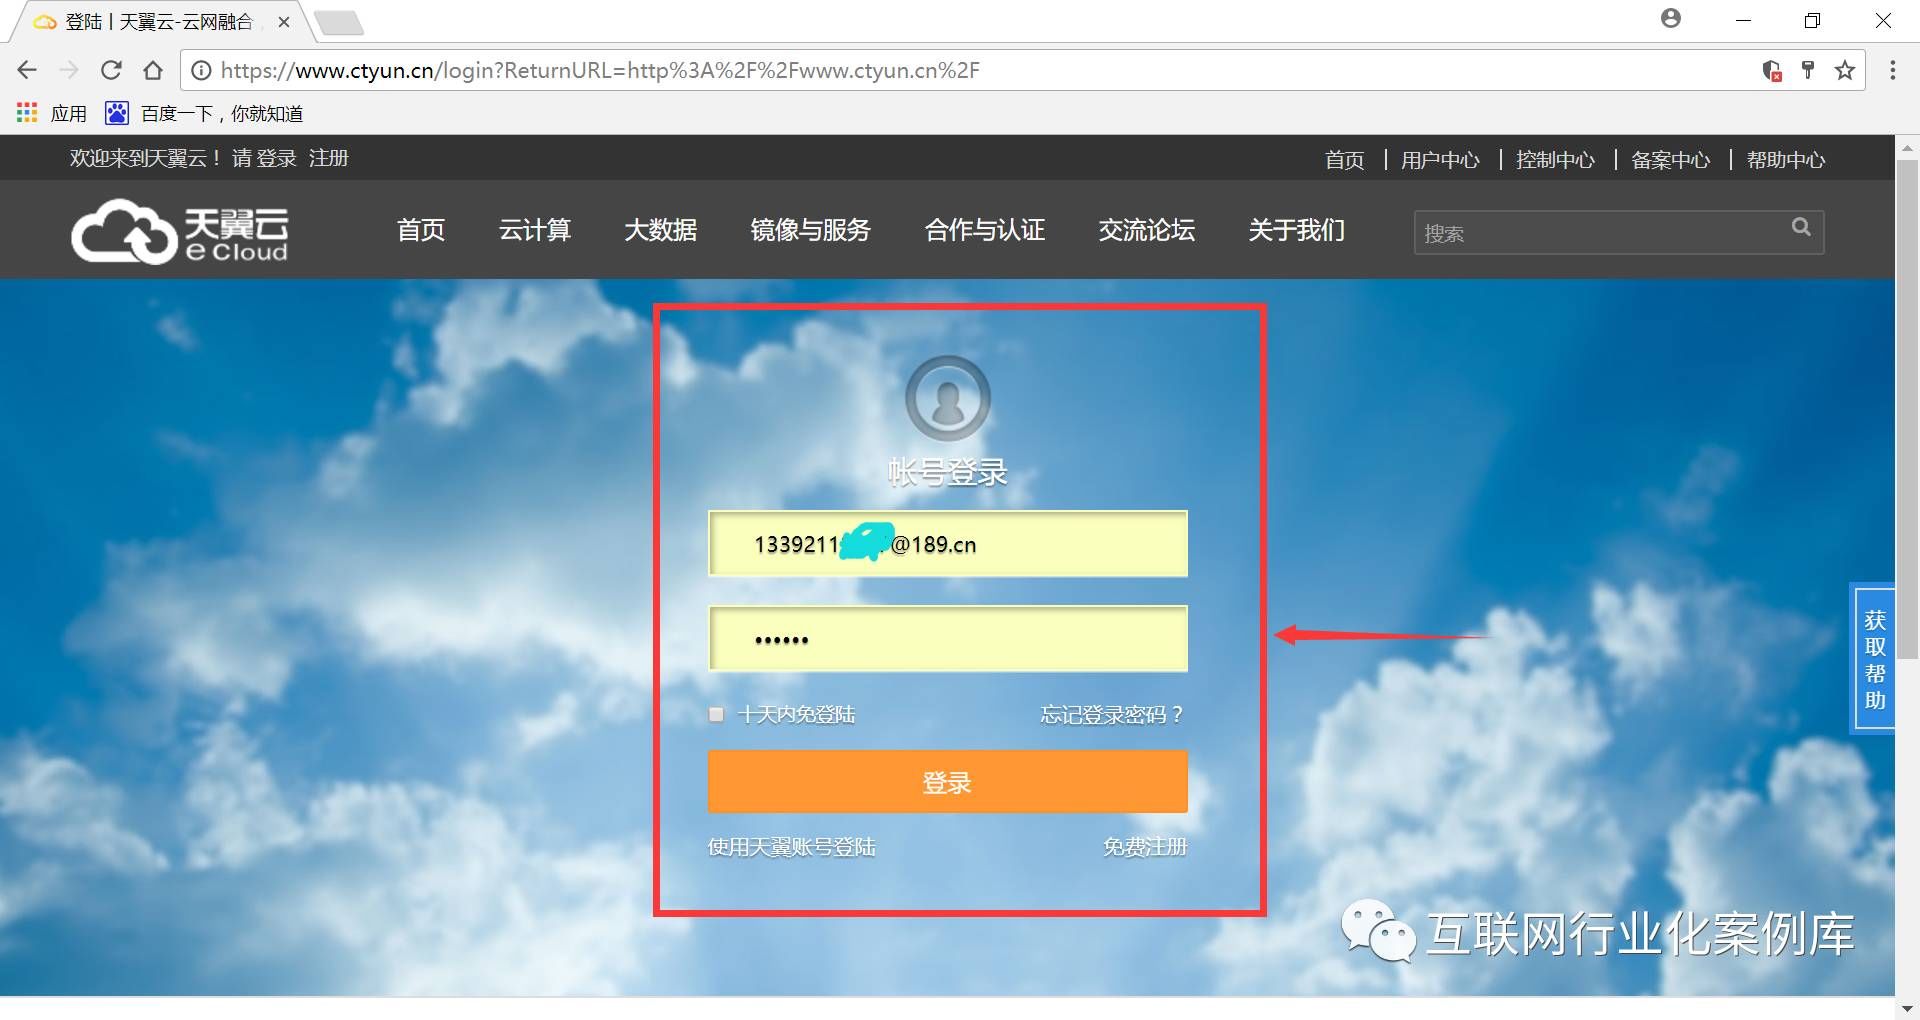Click the password input field
Image resolution: width=1920 pixels, height=1020 pixels.
click(946, 638)
